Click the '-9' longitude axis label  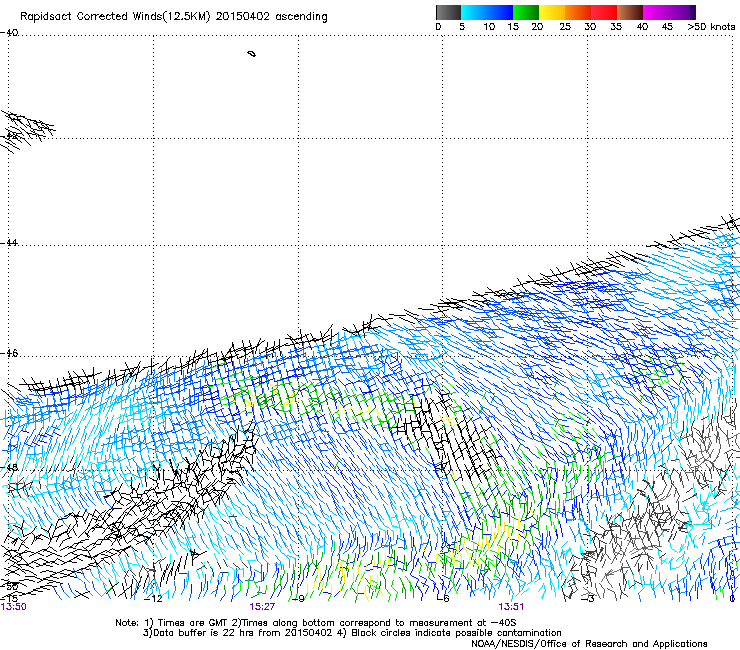pos(298,599)
